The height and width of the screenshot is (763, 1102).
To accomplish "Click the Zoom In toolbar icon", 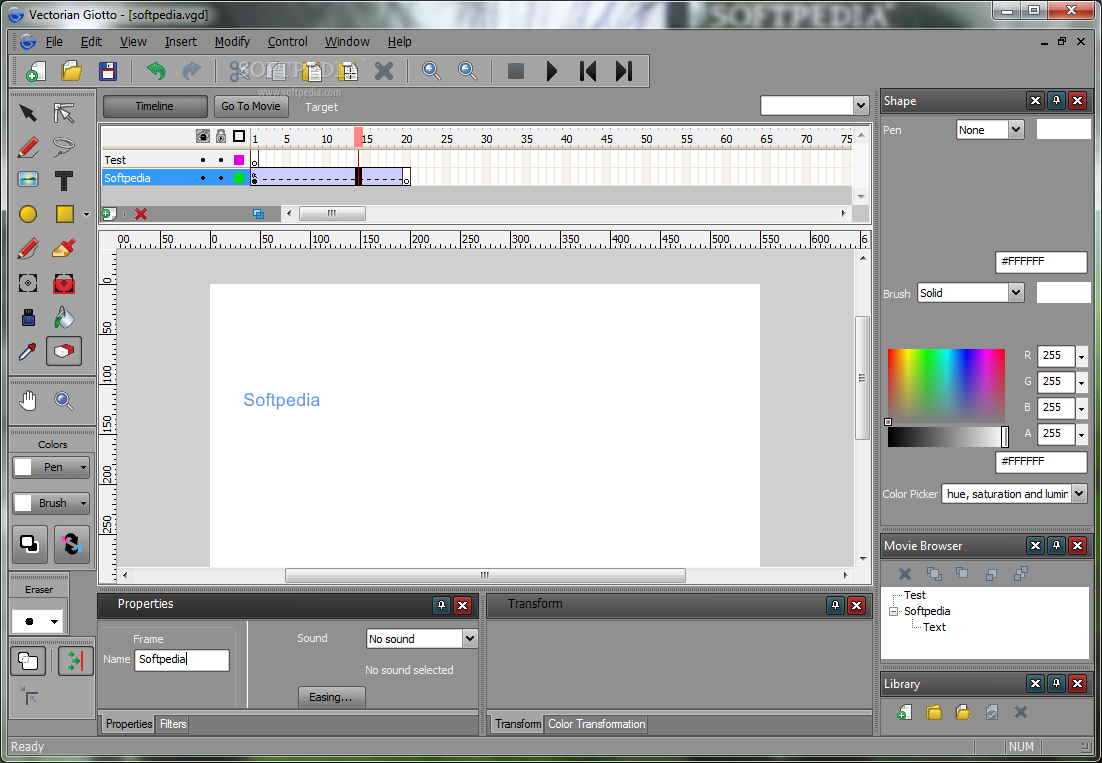I will (x=431, y=71).
